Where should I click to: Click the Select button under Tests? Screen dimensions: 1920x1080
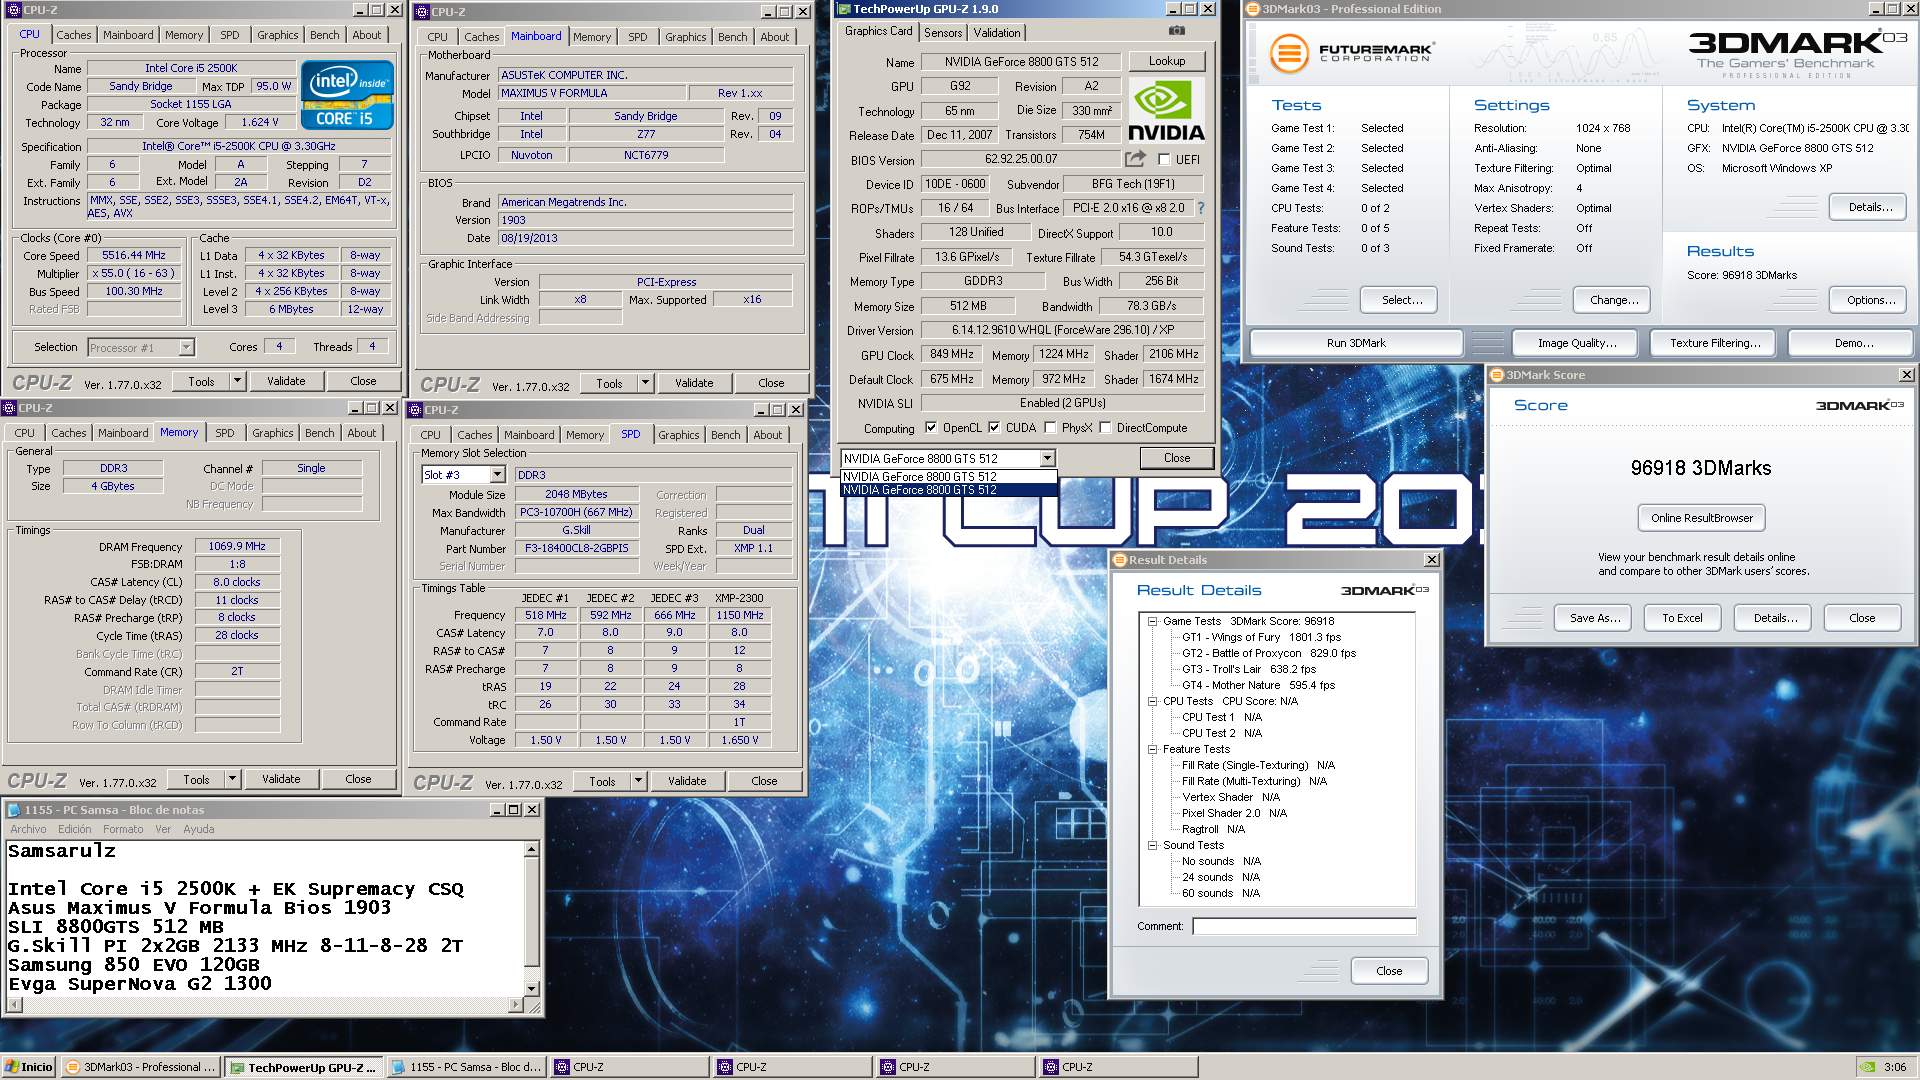(1398, 300)
